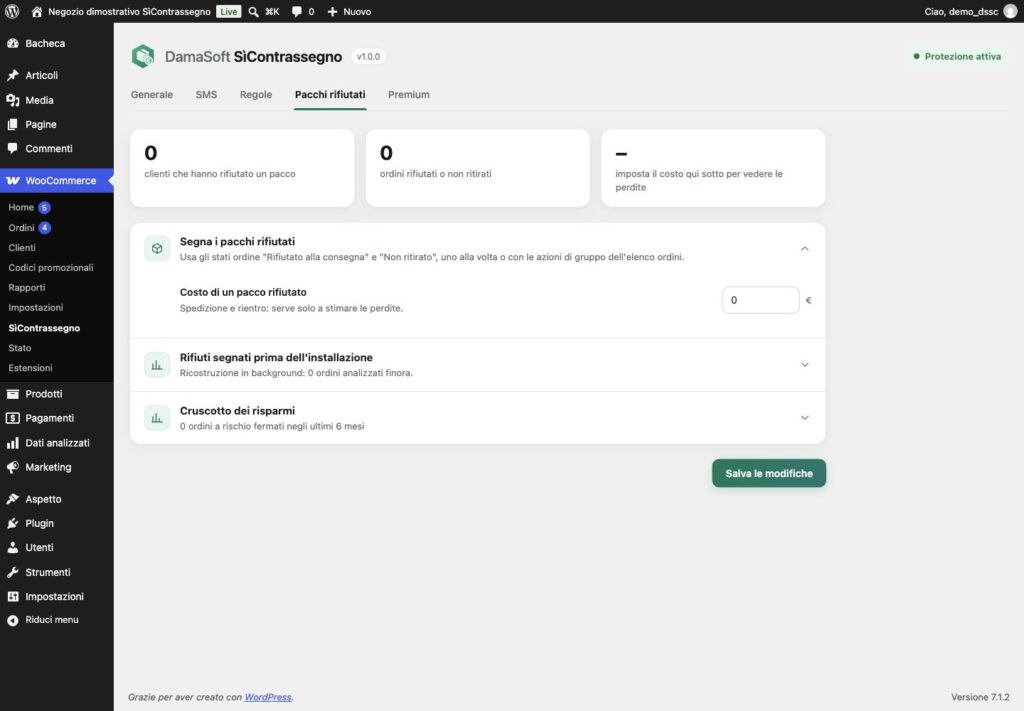
Task: Open the Premium tab
Action: (x=409, y=95)
